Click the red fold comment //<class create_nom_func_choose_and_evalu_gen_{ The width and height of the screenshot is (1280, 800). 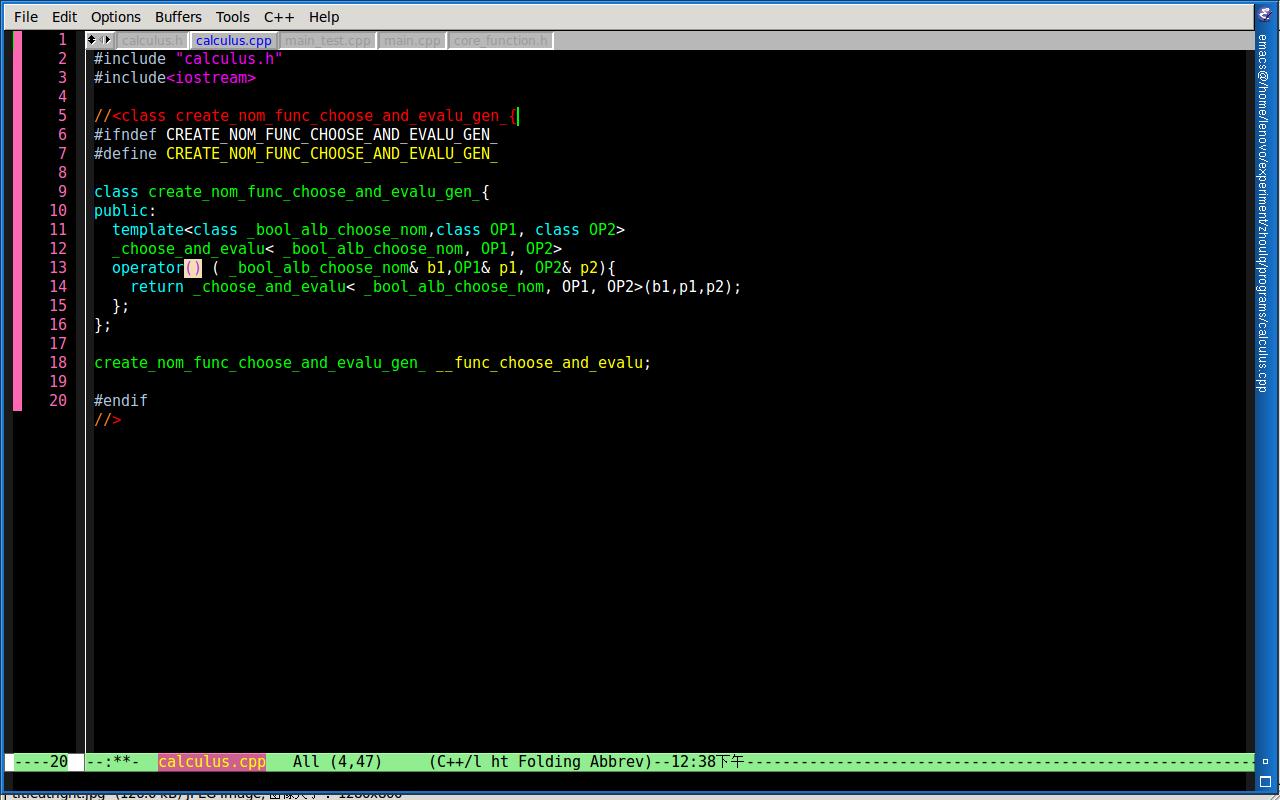pyautogui.click(x=305, y=115)
